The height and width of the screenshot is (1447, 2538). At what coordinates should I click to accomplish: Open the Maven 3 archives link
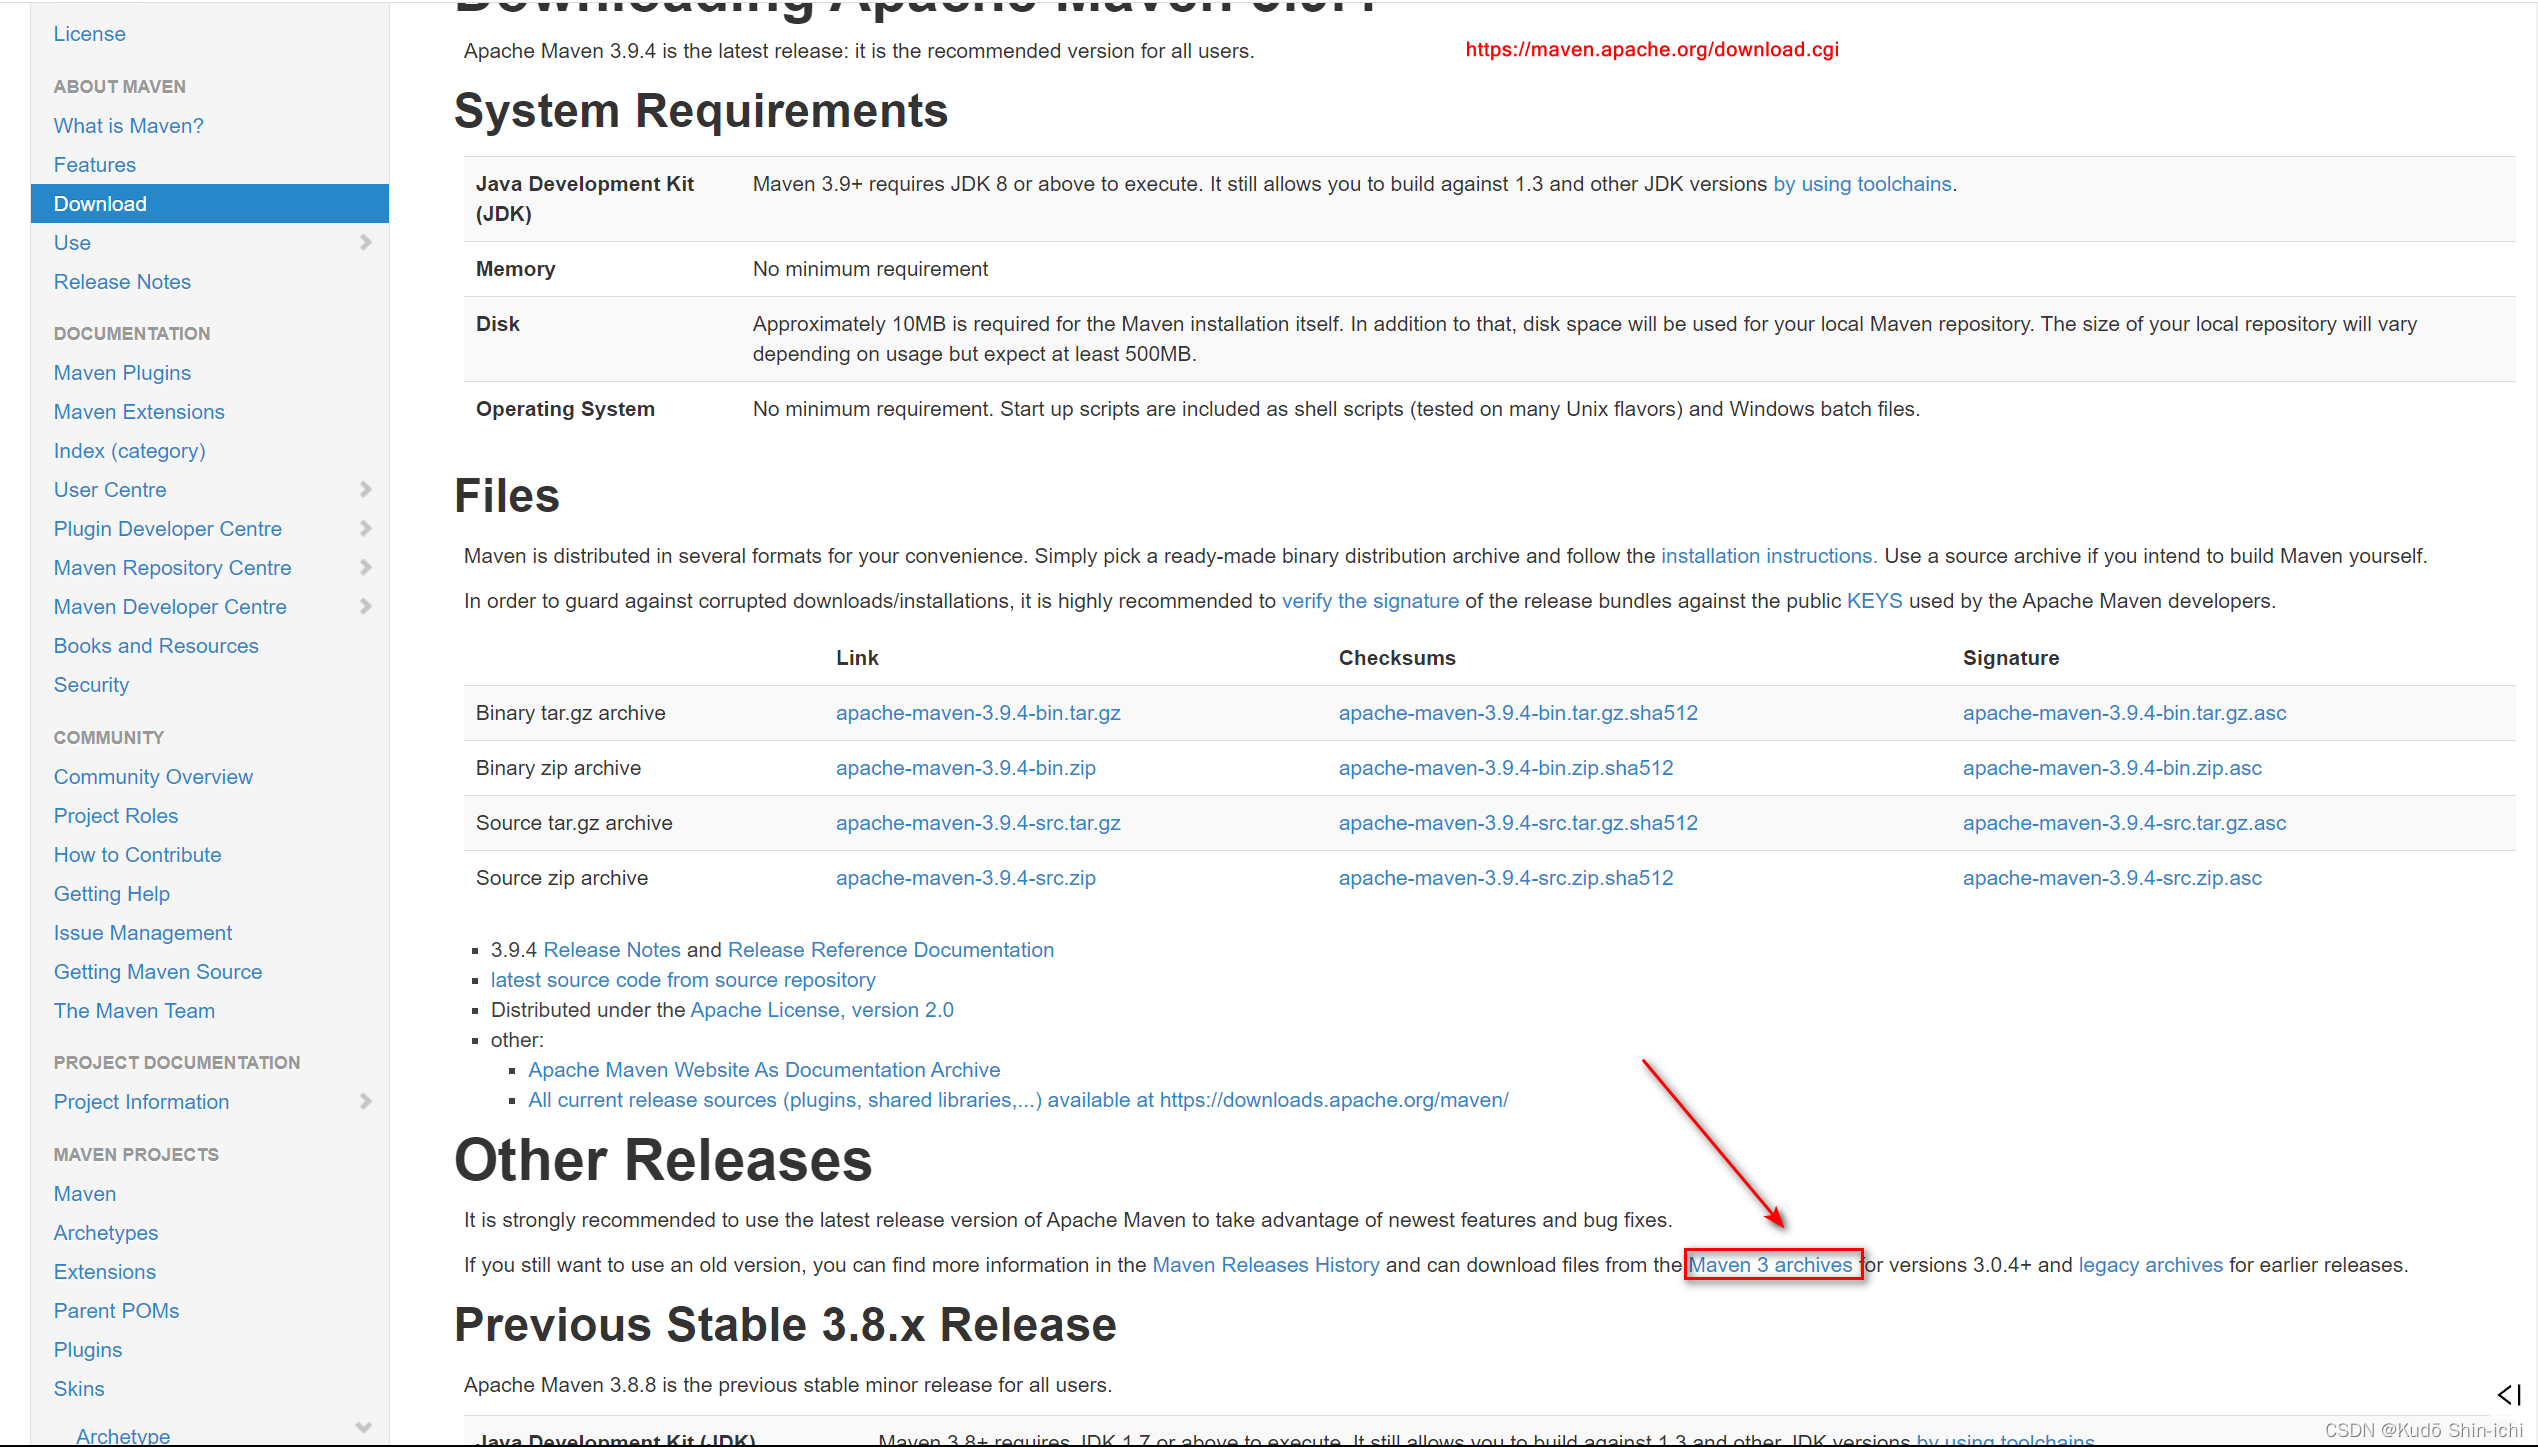point(1771,1265)
